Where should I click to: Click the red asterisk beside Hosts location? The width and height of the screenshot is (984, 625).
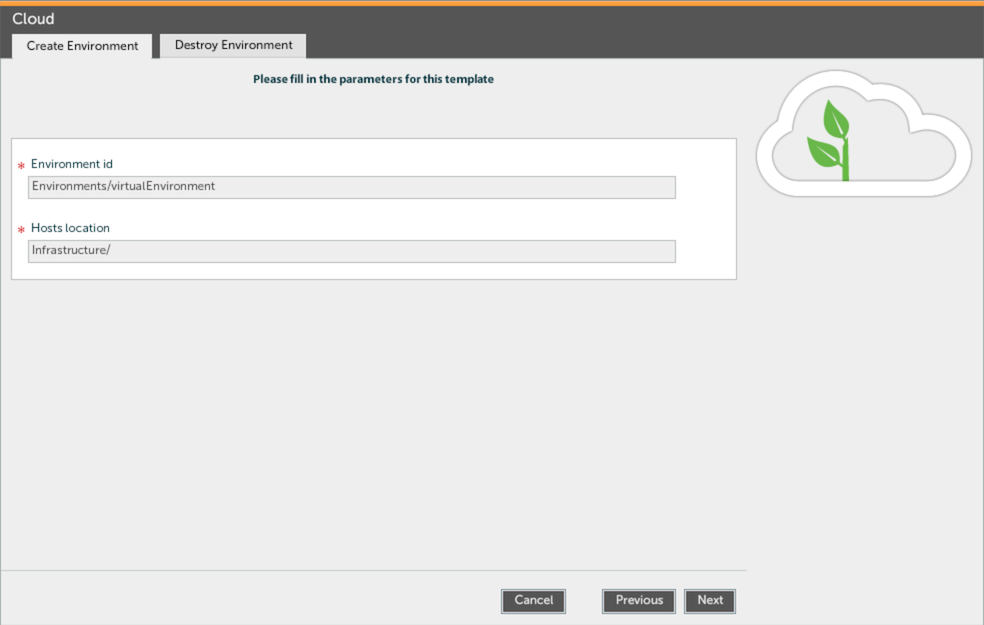(20, 230)
